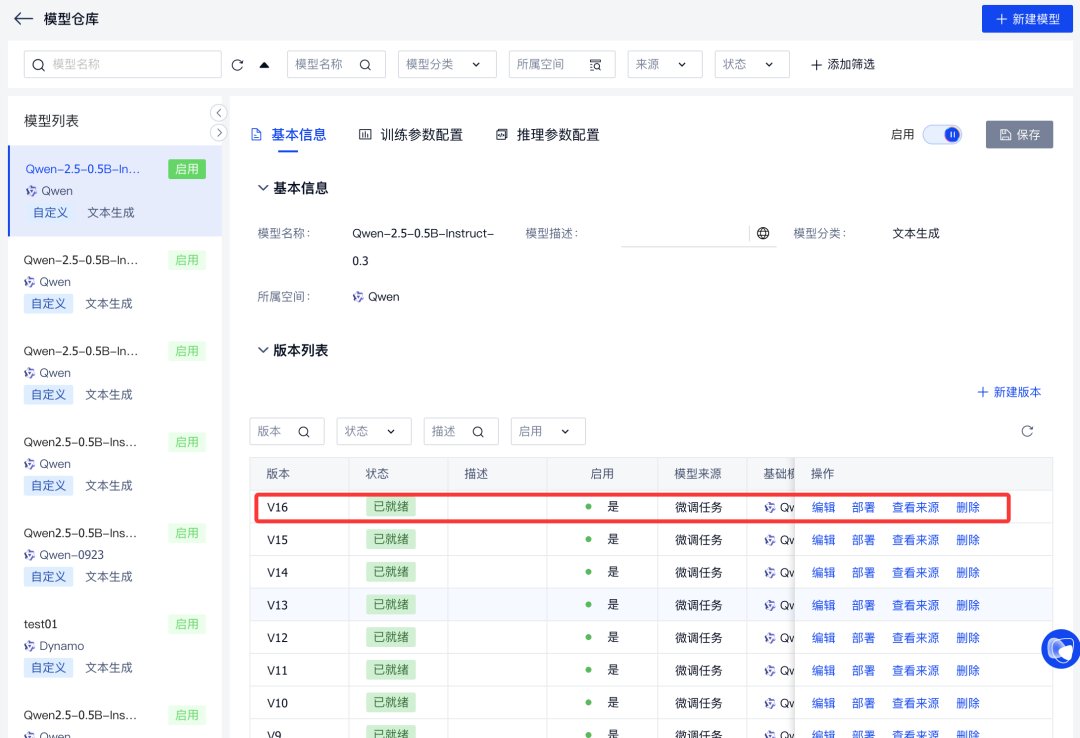Viewport: 1080px width, 738px height.
Task: Click the Qwen space icon under 所属空间
Action: click(x=358, y=297)
